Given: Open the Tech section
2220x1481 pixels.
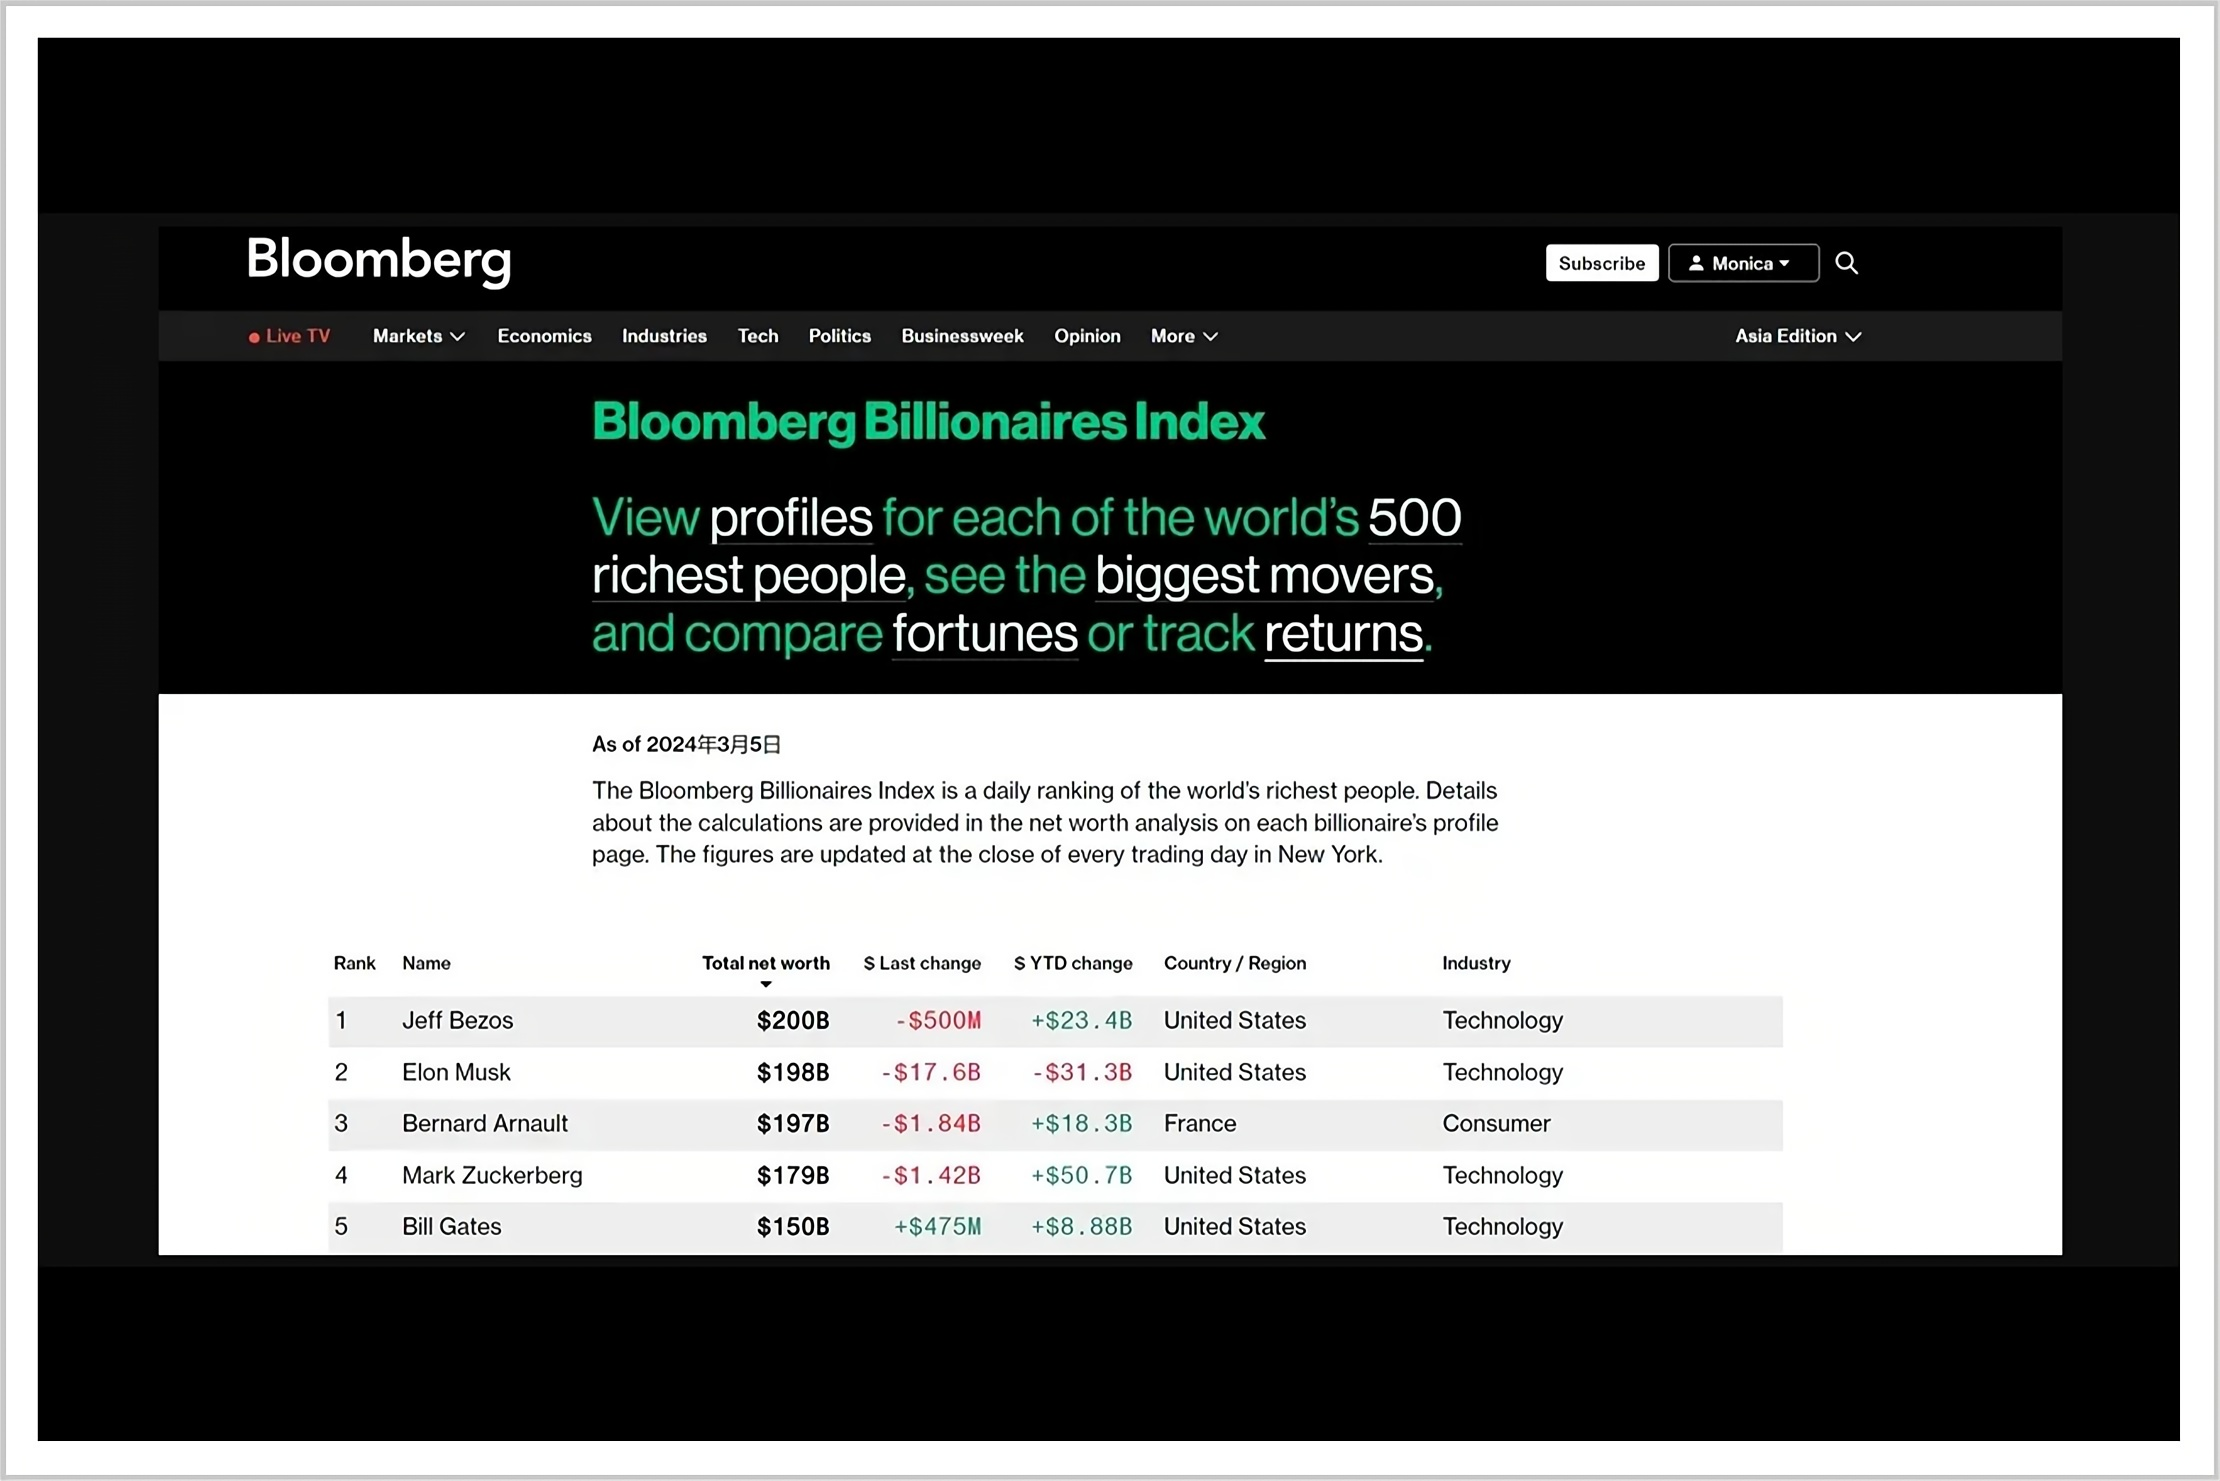Looking at the screenshot, I should click(758, 336).
